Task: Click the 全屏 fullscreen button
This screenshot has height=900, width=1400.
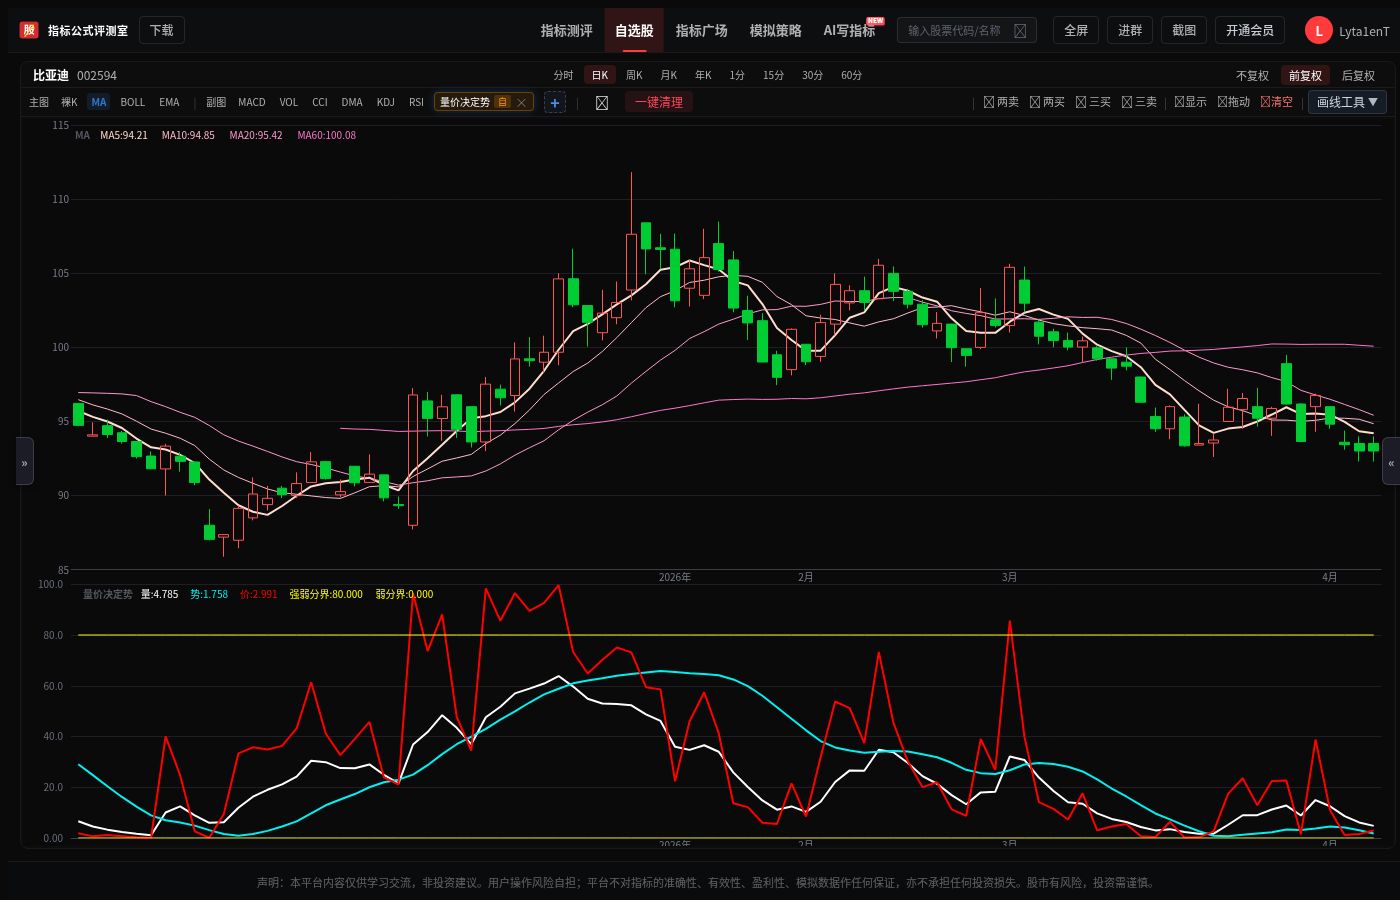Action: (1076, 31)
